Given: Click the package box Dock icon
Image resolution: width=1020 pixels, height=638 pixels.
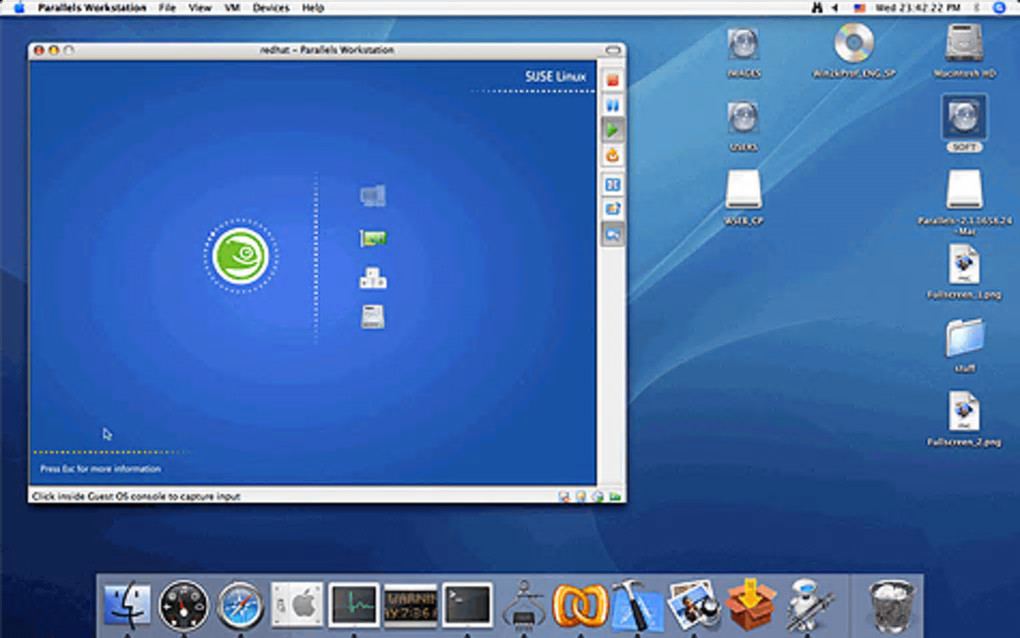Looking at the screenshot, I should click(x=750, y=605).
